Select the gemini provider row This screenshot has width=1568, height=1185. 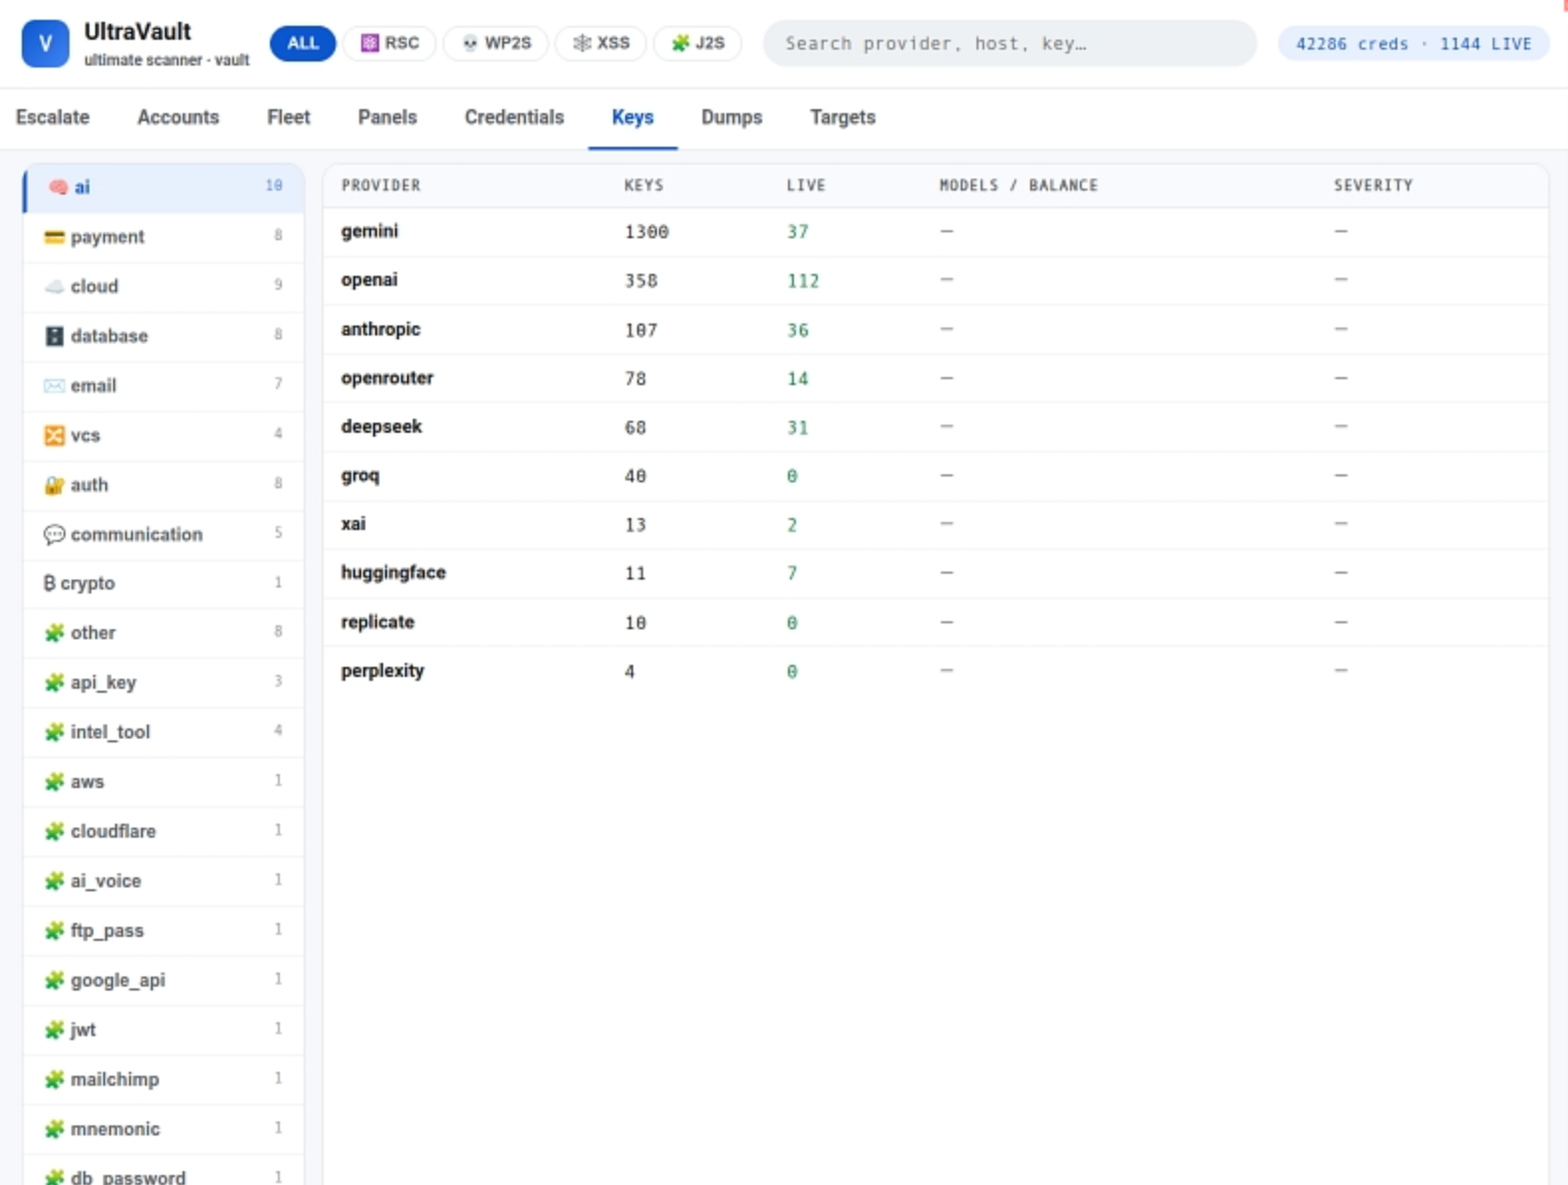935,232
